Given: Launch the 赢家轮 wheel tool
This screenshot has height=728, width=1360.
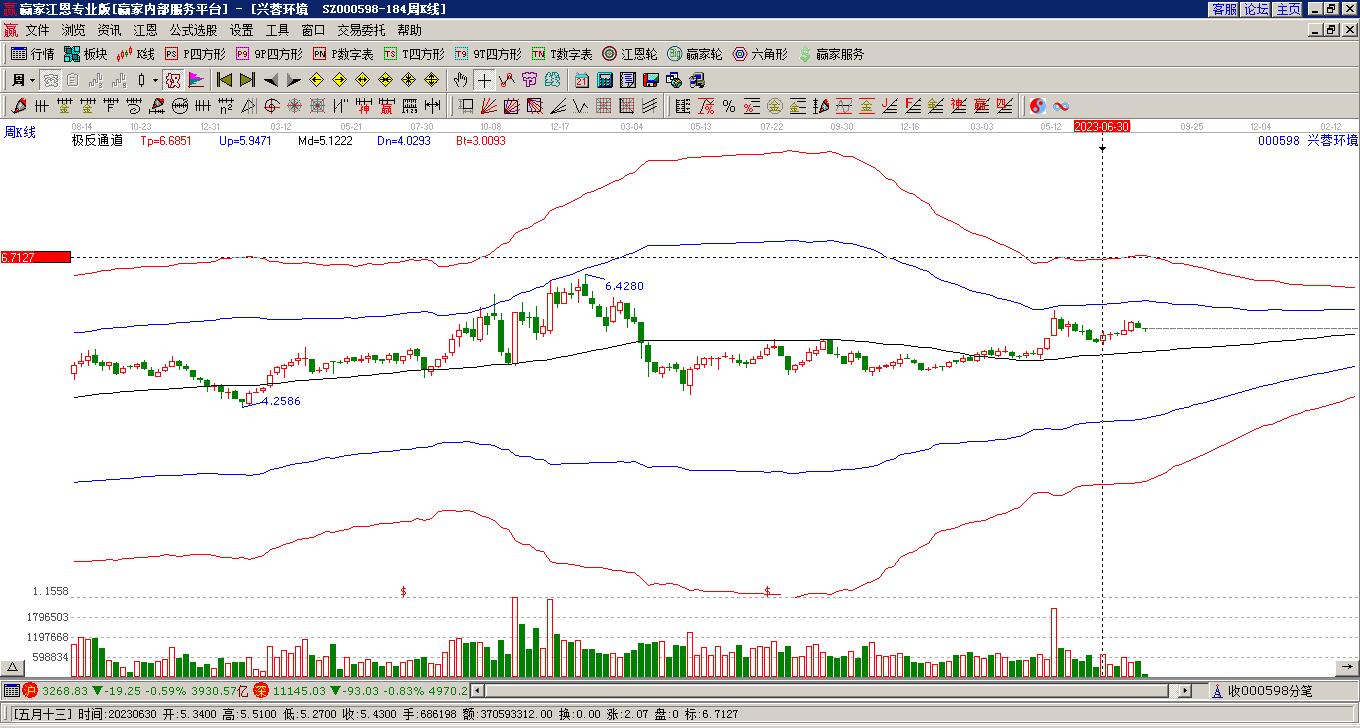Looking at the screenshot, I should click(695, 54).
